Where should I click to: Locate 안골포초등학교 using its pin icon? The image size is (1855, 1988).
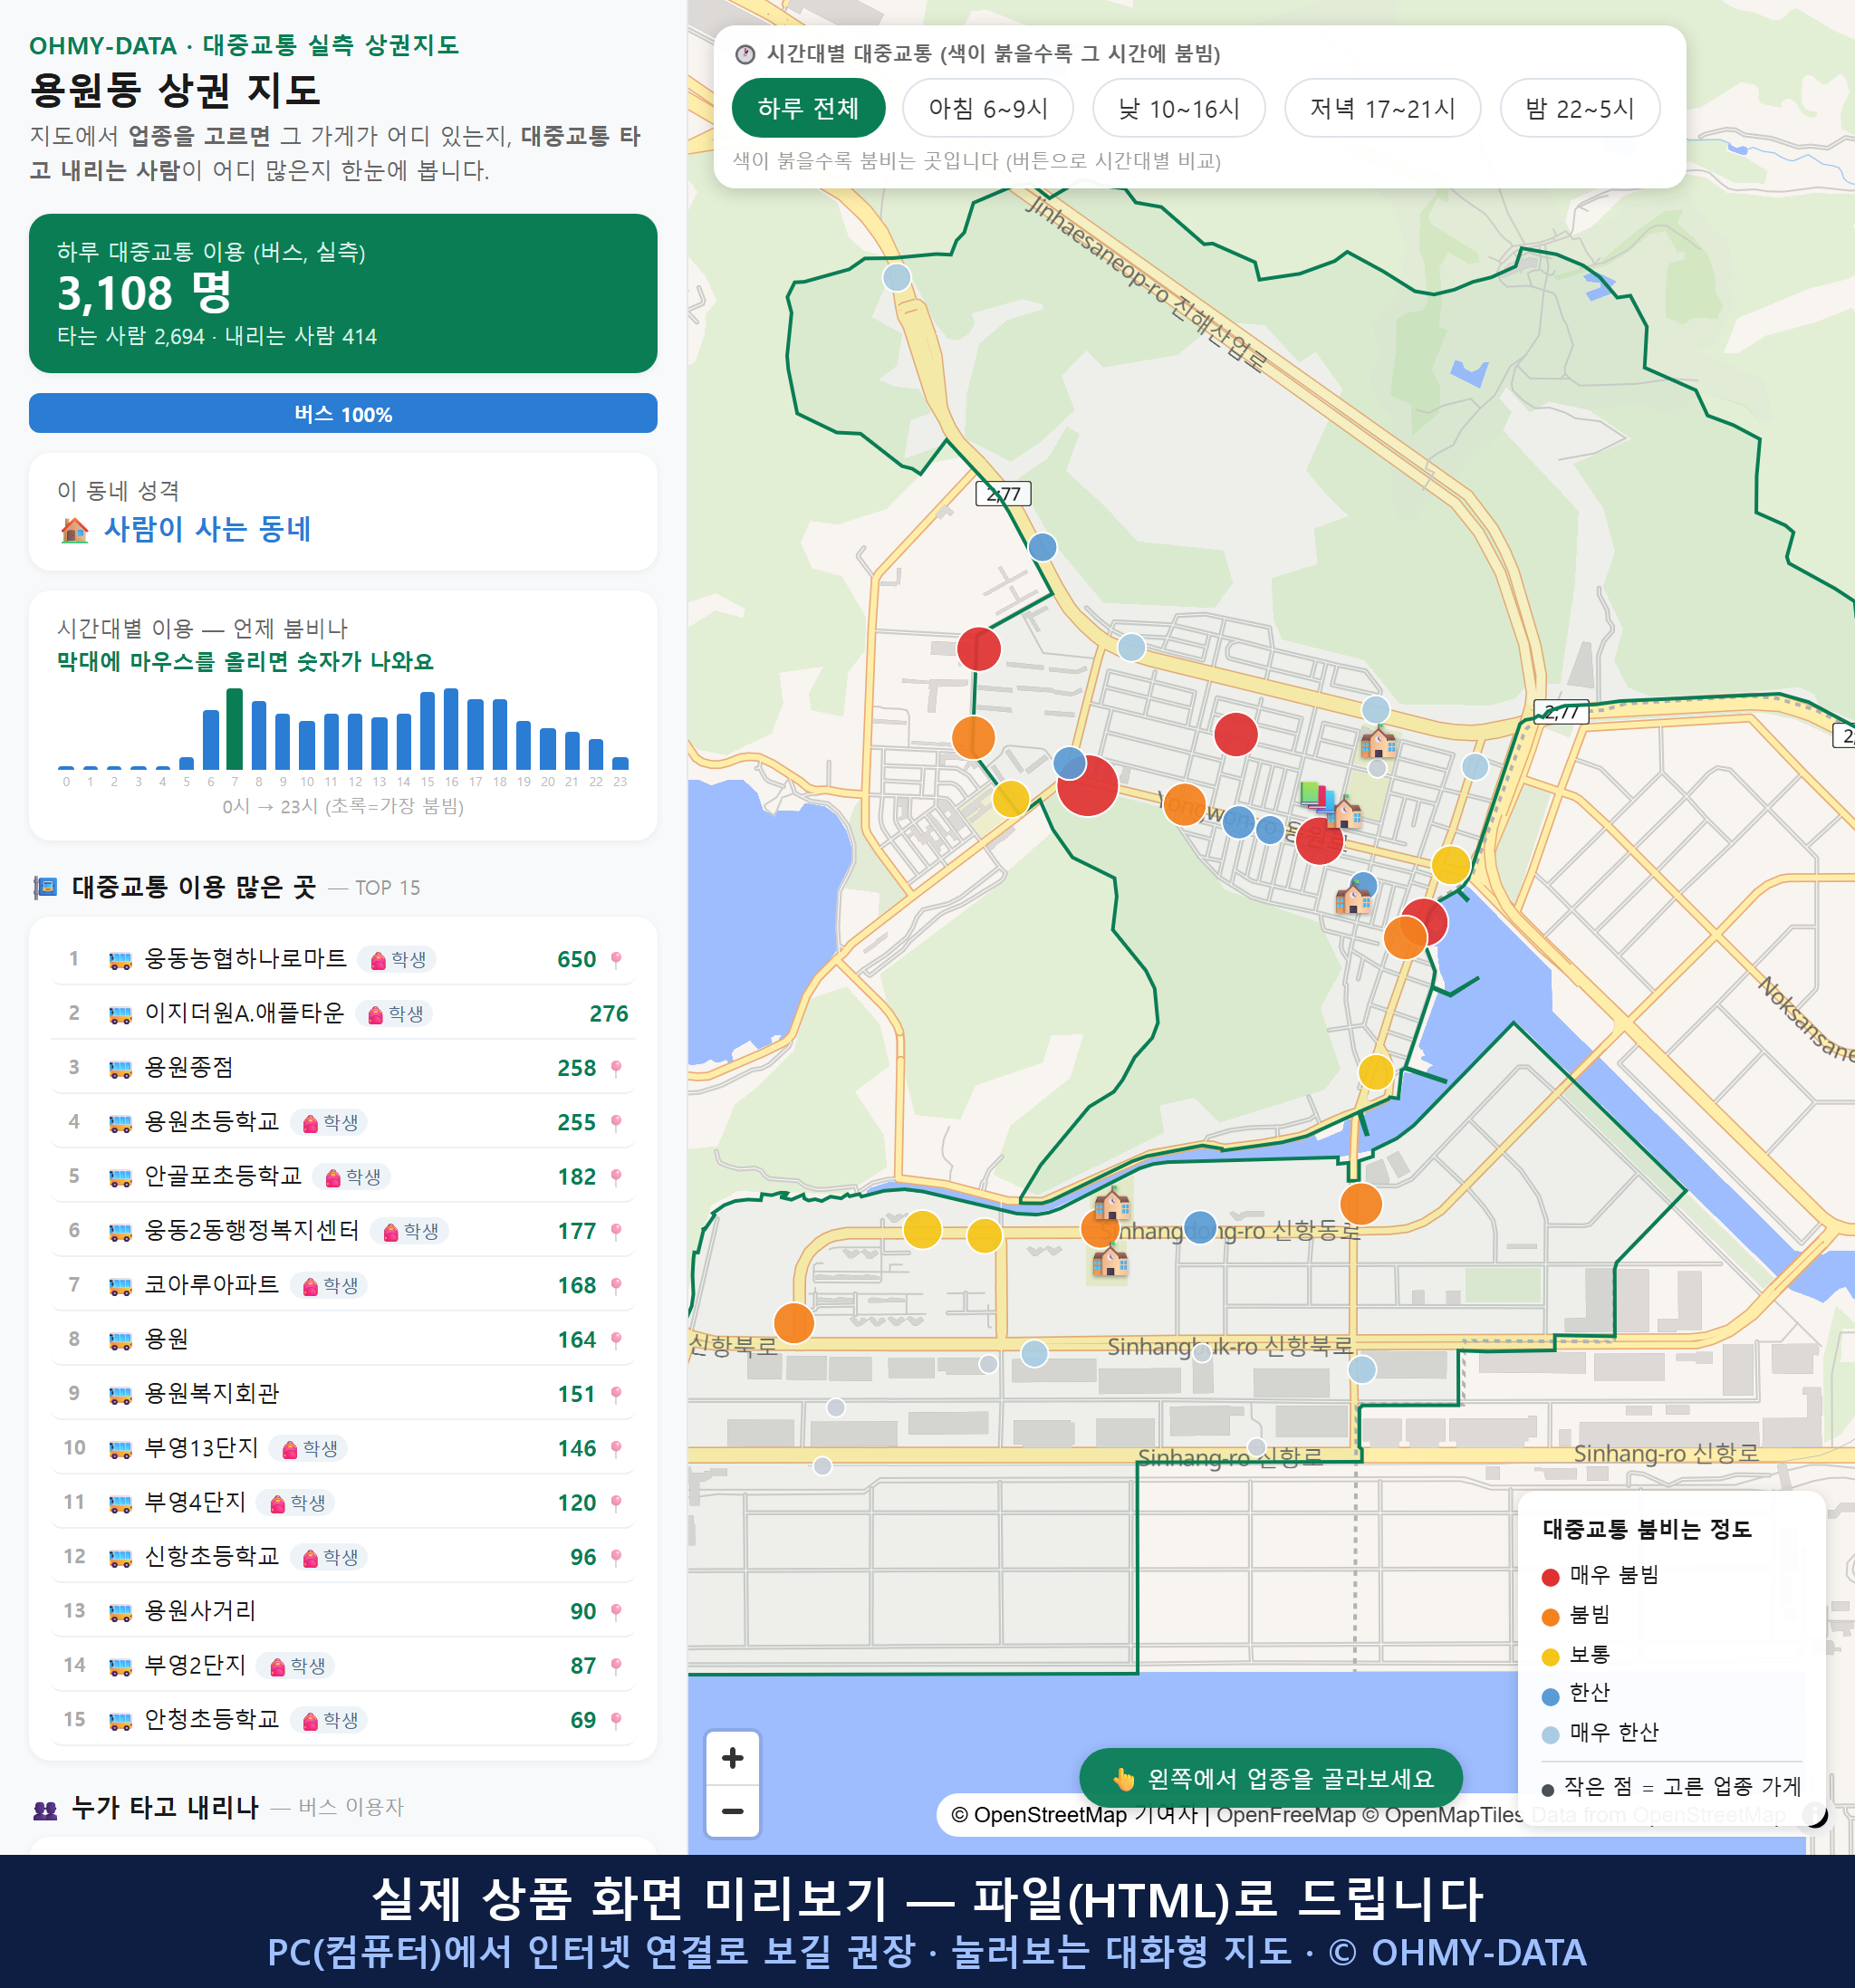tap(616, 1177)
